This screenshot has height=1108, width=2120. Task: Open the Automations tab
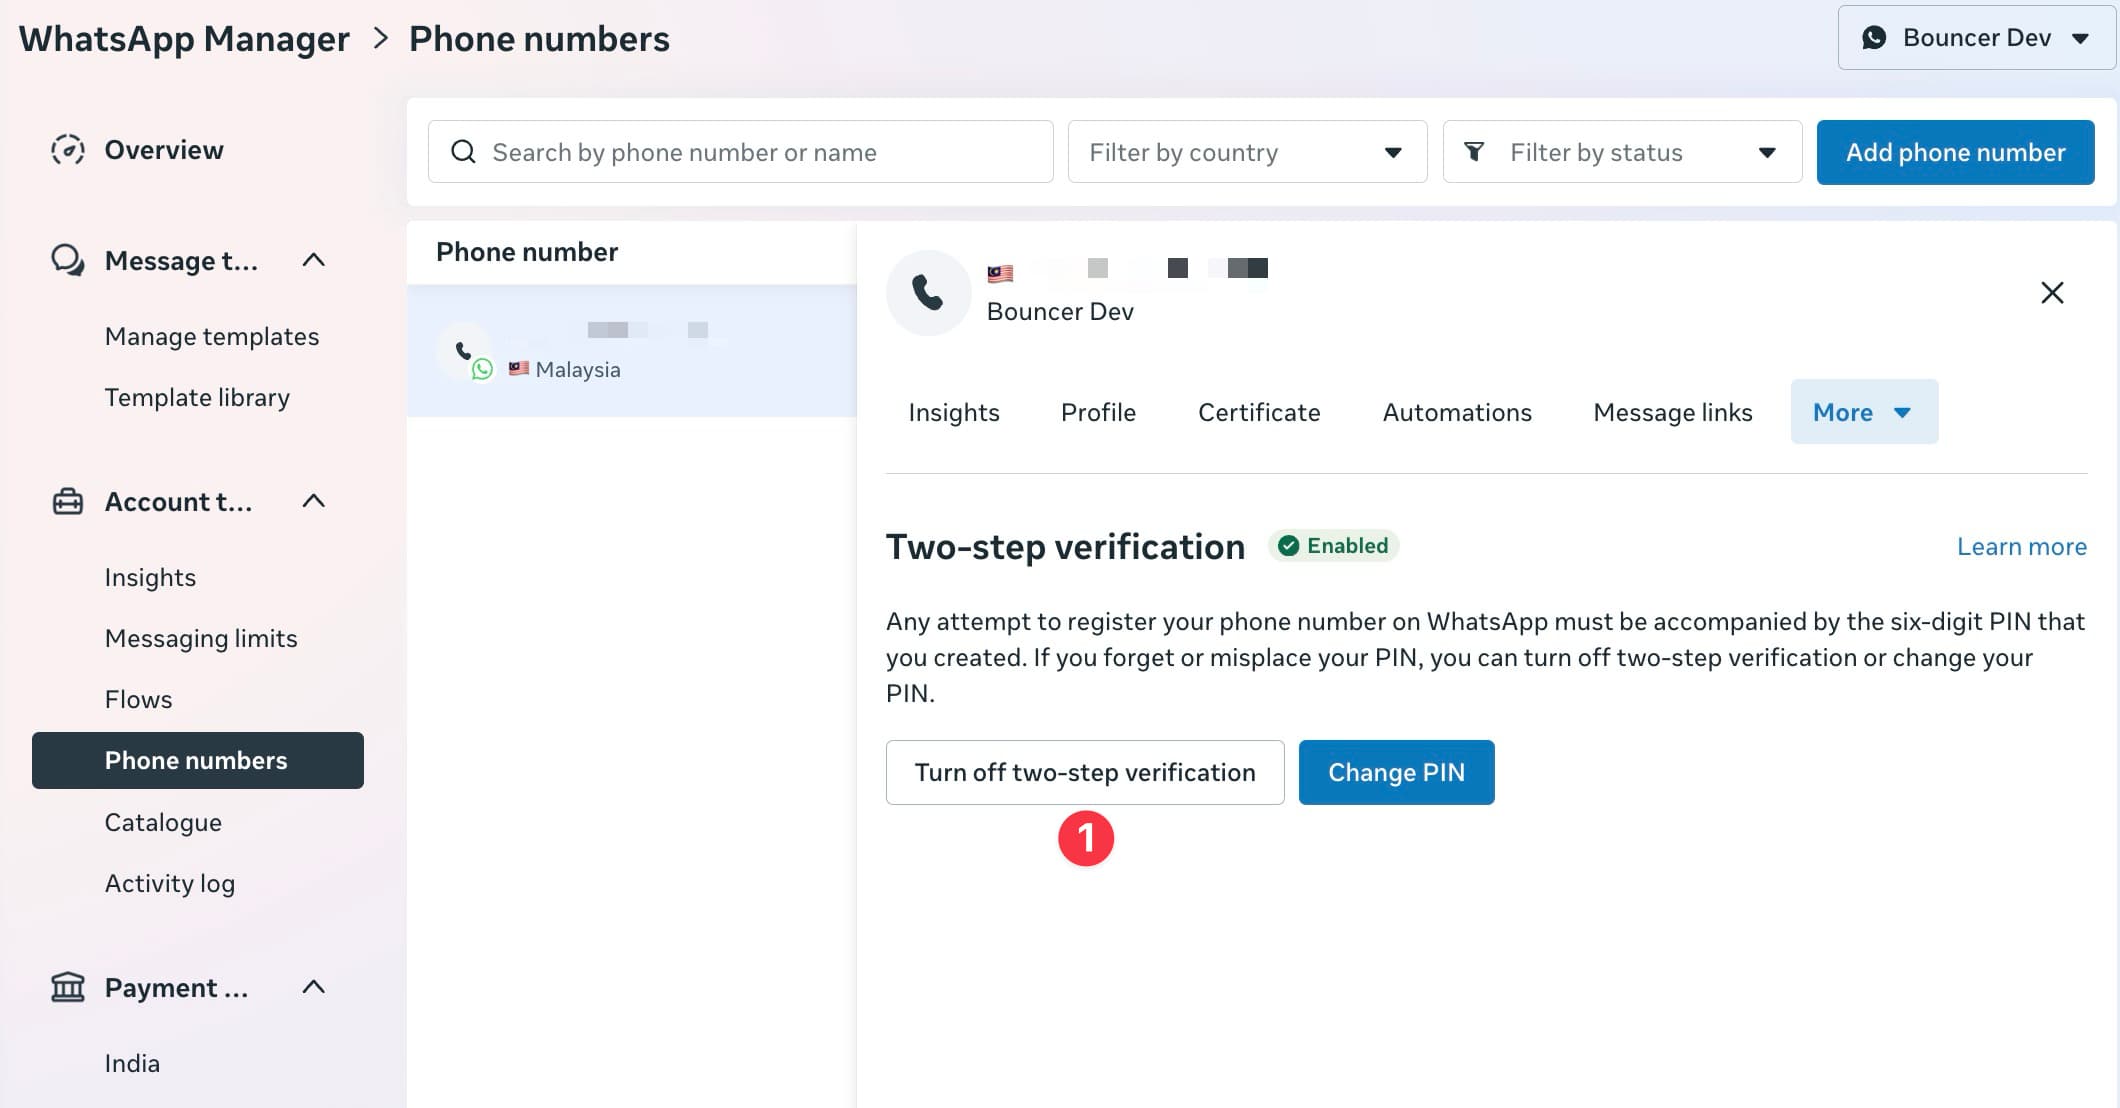click(x=1456, y=412)
